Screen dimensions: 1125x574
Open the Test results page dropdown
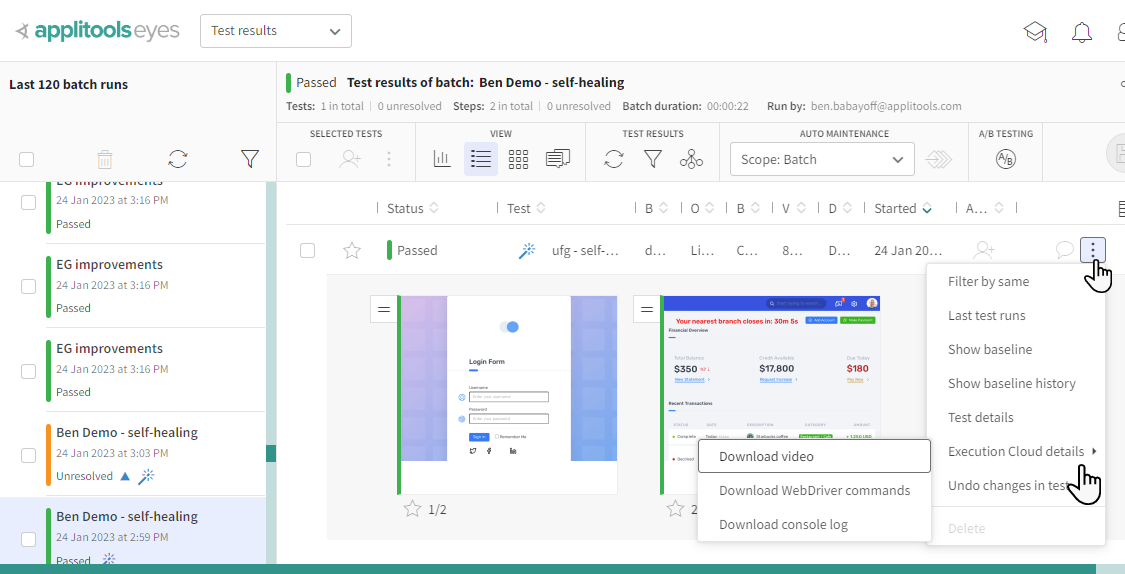pos(276,31)
